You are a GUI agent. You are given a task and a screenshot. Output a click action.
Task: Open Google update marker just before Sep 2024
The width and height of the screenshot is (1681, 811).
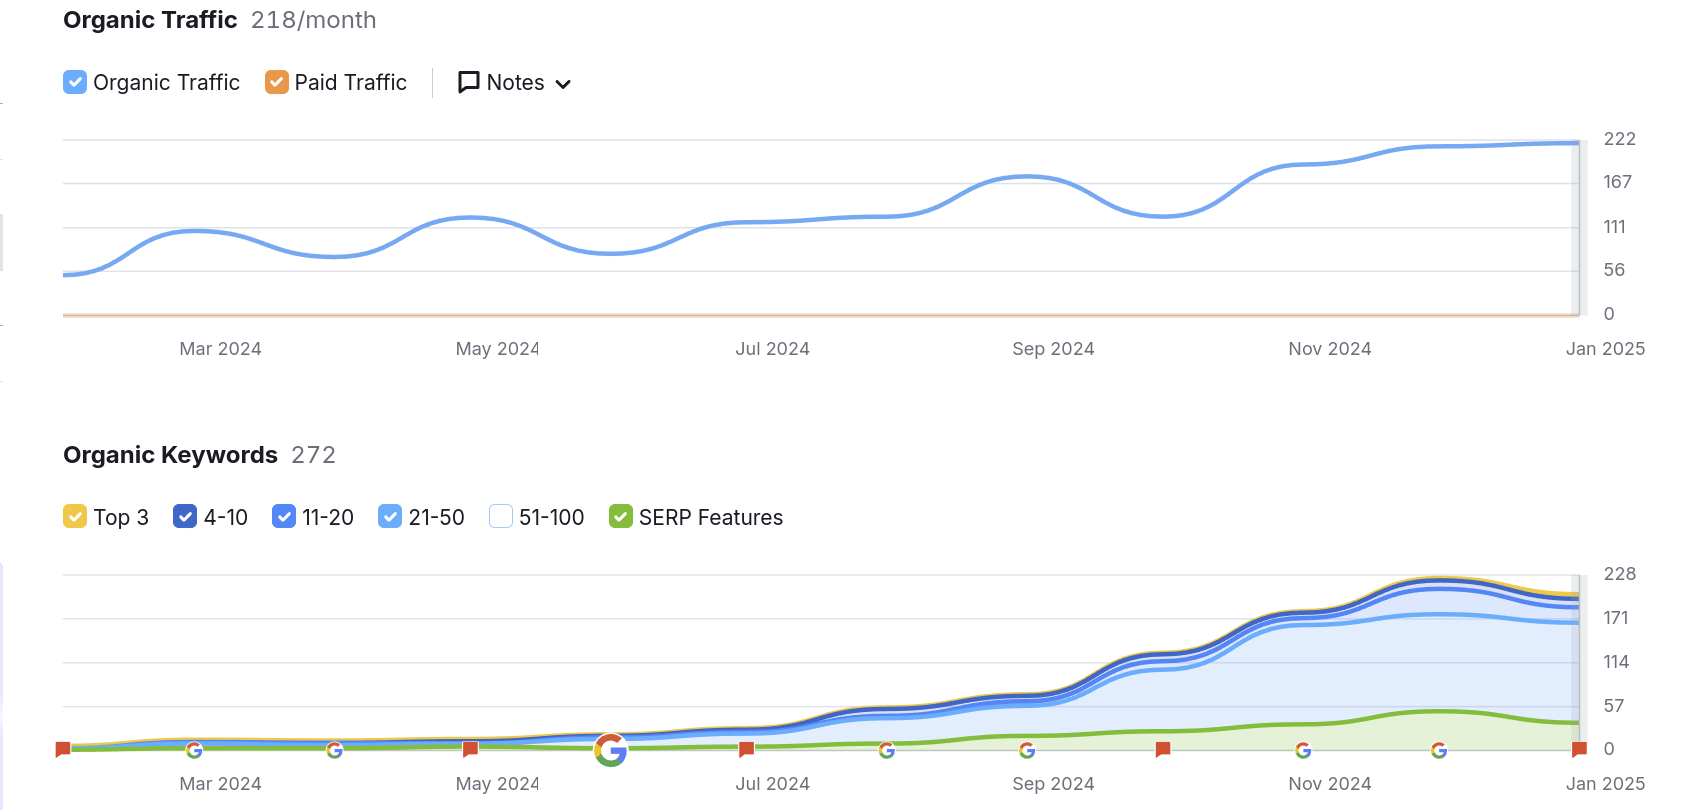tap(1027, 750)
